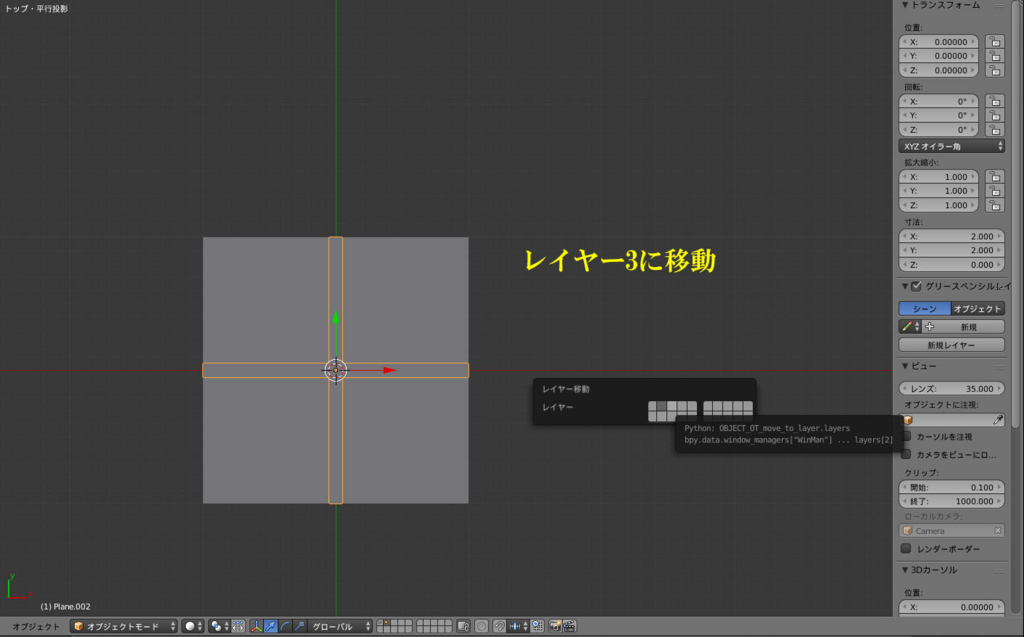
Task: Lock the position Z value
Action: [x=995, y=71]
